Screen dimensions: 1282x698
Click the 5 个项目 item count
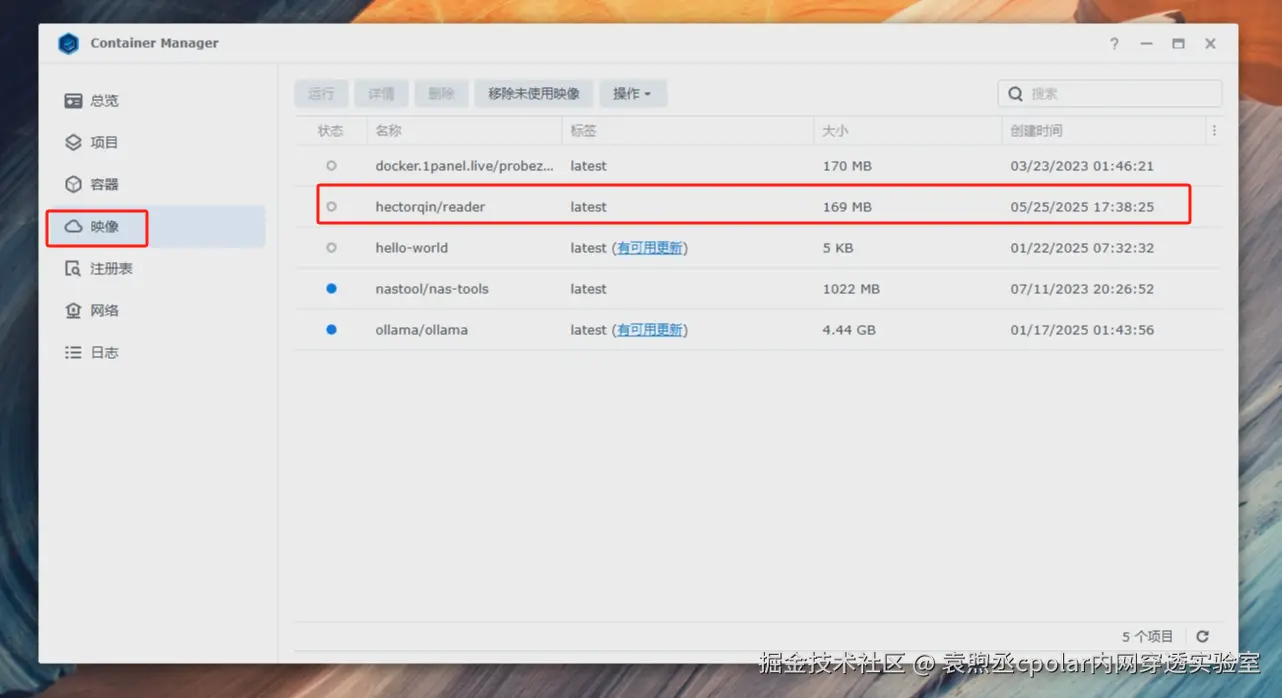click(x=1147, y=636)
